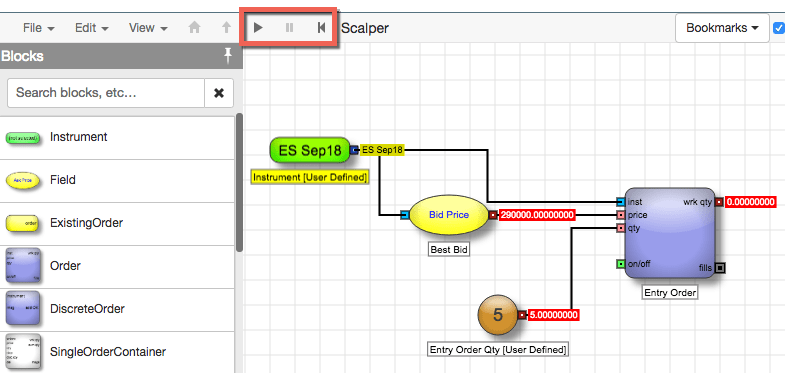
Task: Select the SingleOrderContainer block icon
Action: pyautogui.click(x=23, y=352)
